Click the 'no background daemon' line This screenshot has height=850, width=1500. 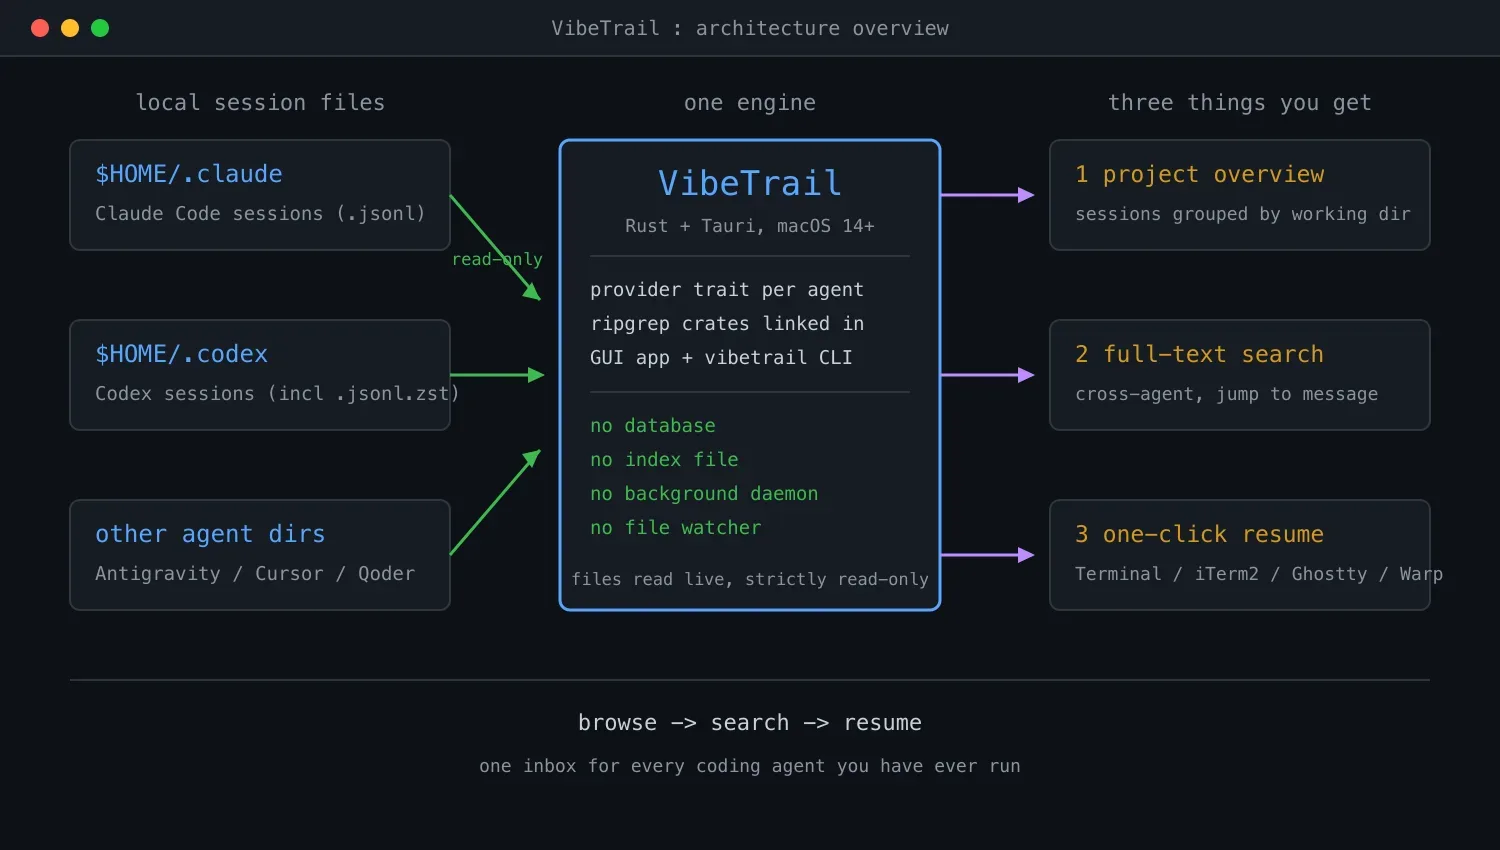point(704,494)
